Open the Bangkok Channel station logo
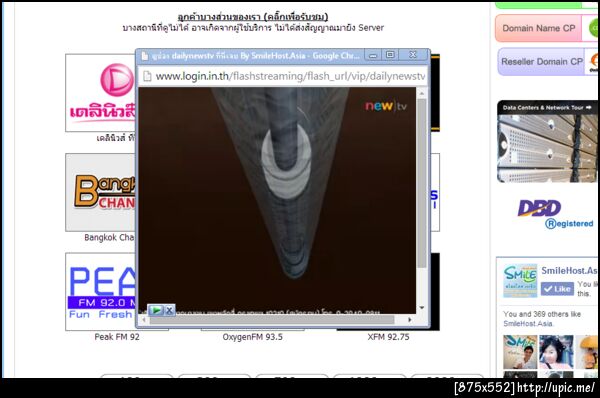The image size is (600, 398). click(100, 192)
